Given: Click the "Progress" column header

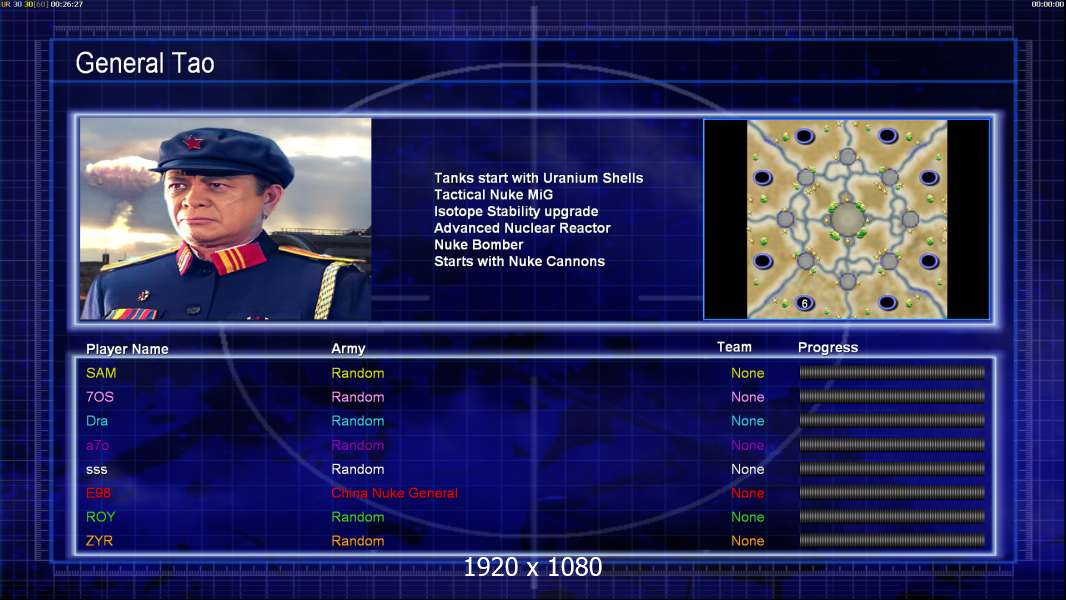Looking at the screenshot, I should point(828,347).
